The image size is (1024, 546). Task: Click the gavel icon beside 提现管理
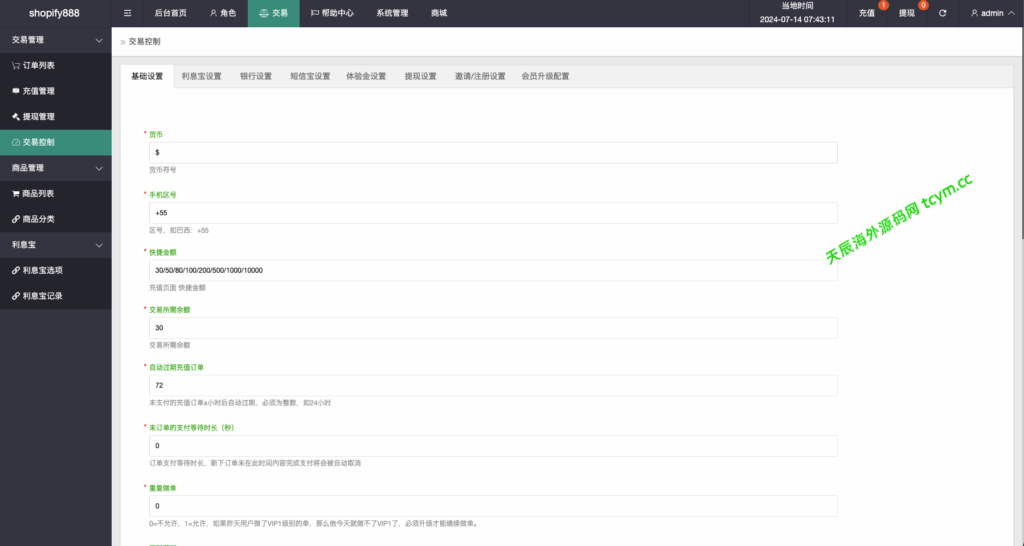coord(16,116)
